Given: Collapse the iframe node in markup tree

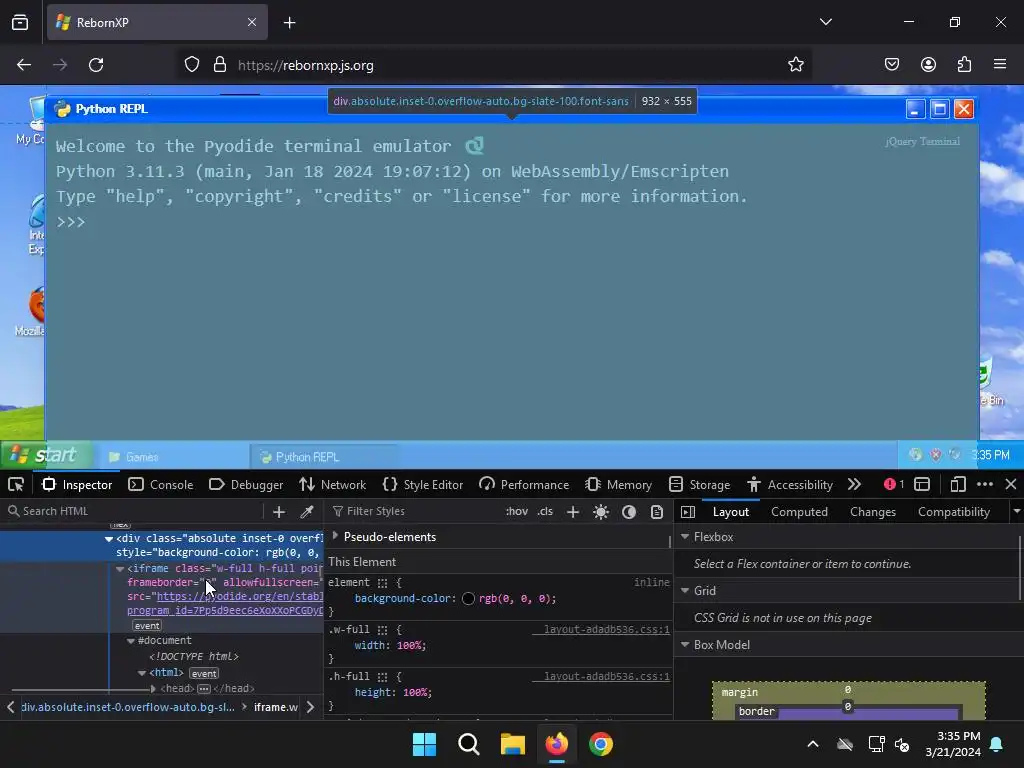Looking at the screenshot, I should 120,569.
